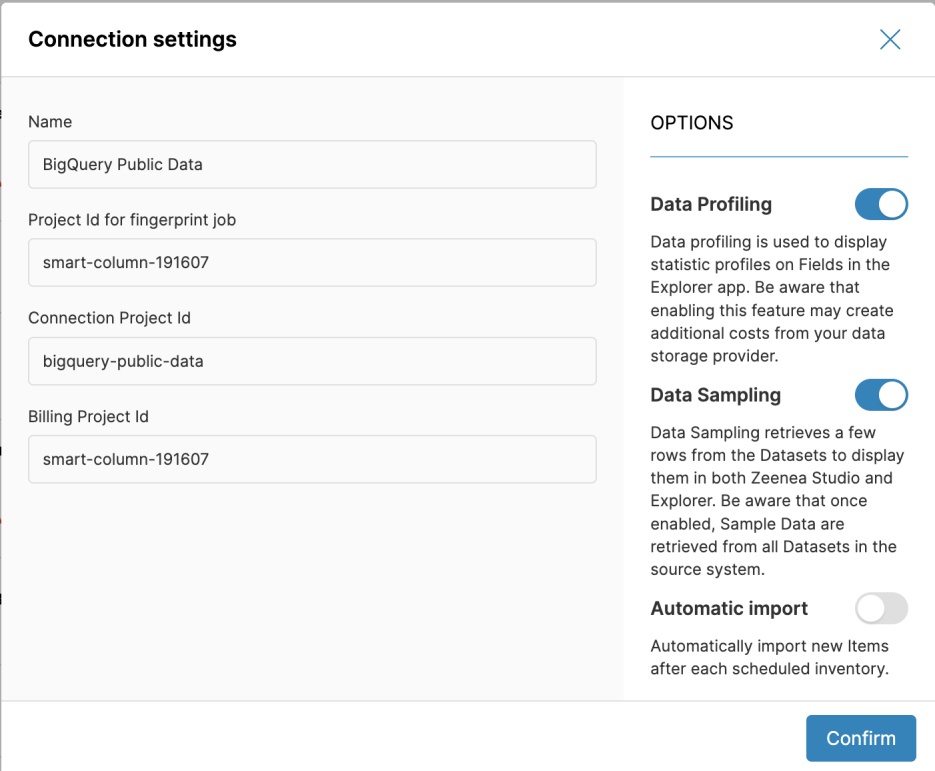Image resolution: width=935 pixels, height=771 pixels.
Task: Select the Connection Project Id input field
Action: coord(312,361)
